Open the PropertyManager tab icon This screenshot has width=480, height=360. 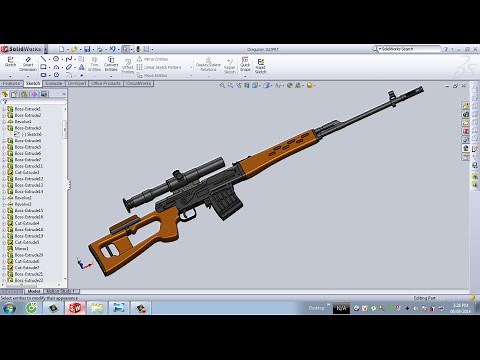[14, 94]
